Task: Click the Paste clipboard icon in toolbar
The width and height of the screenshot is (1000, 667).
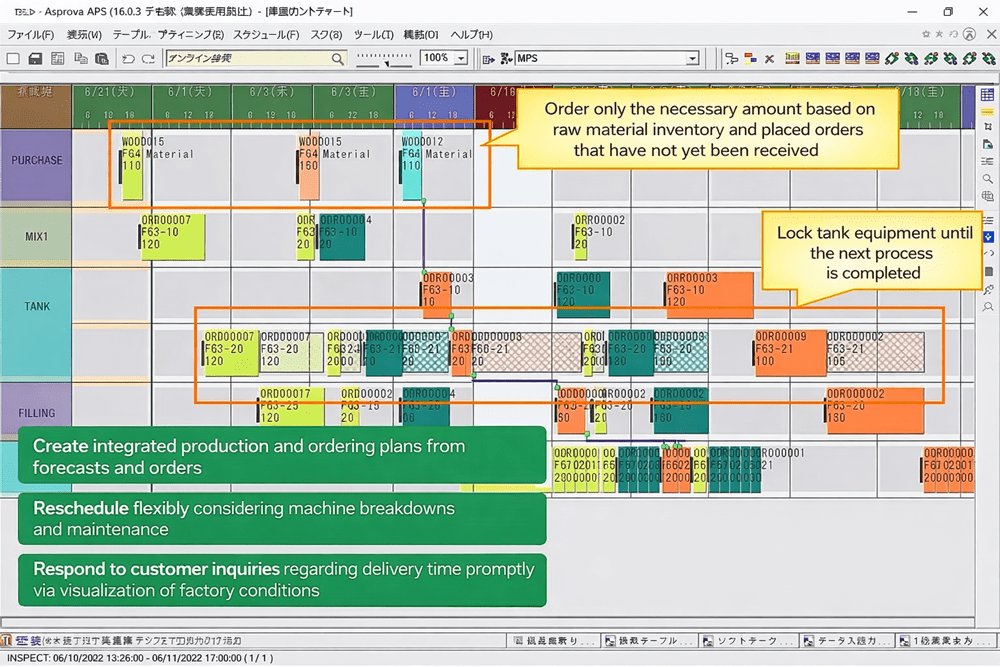Action: (102, 59)
